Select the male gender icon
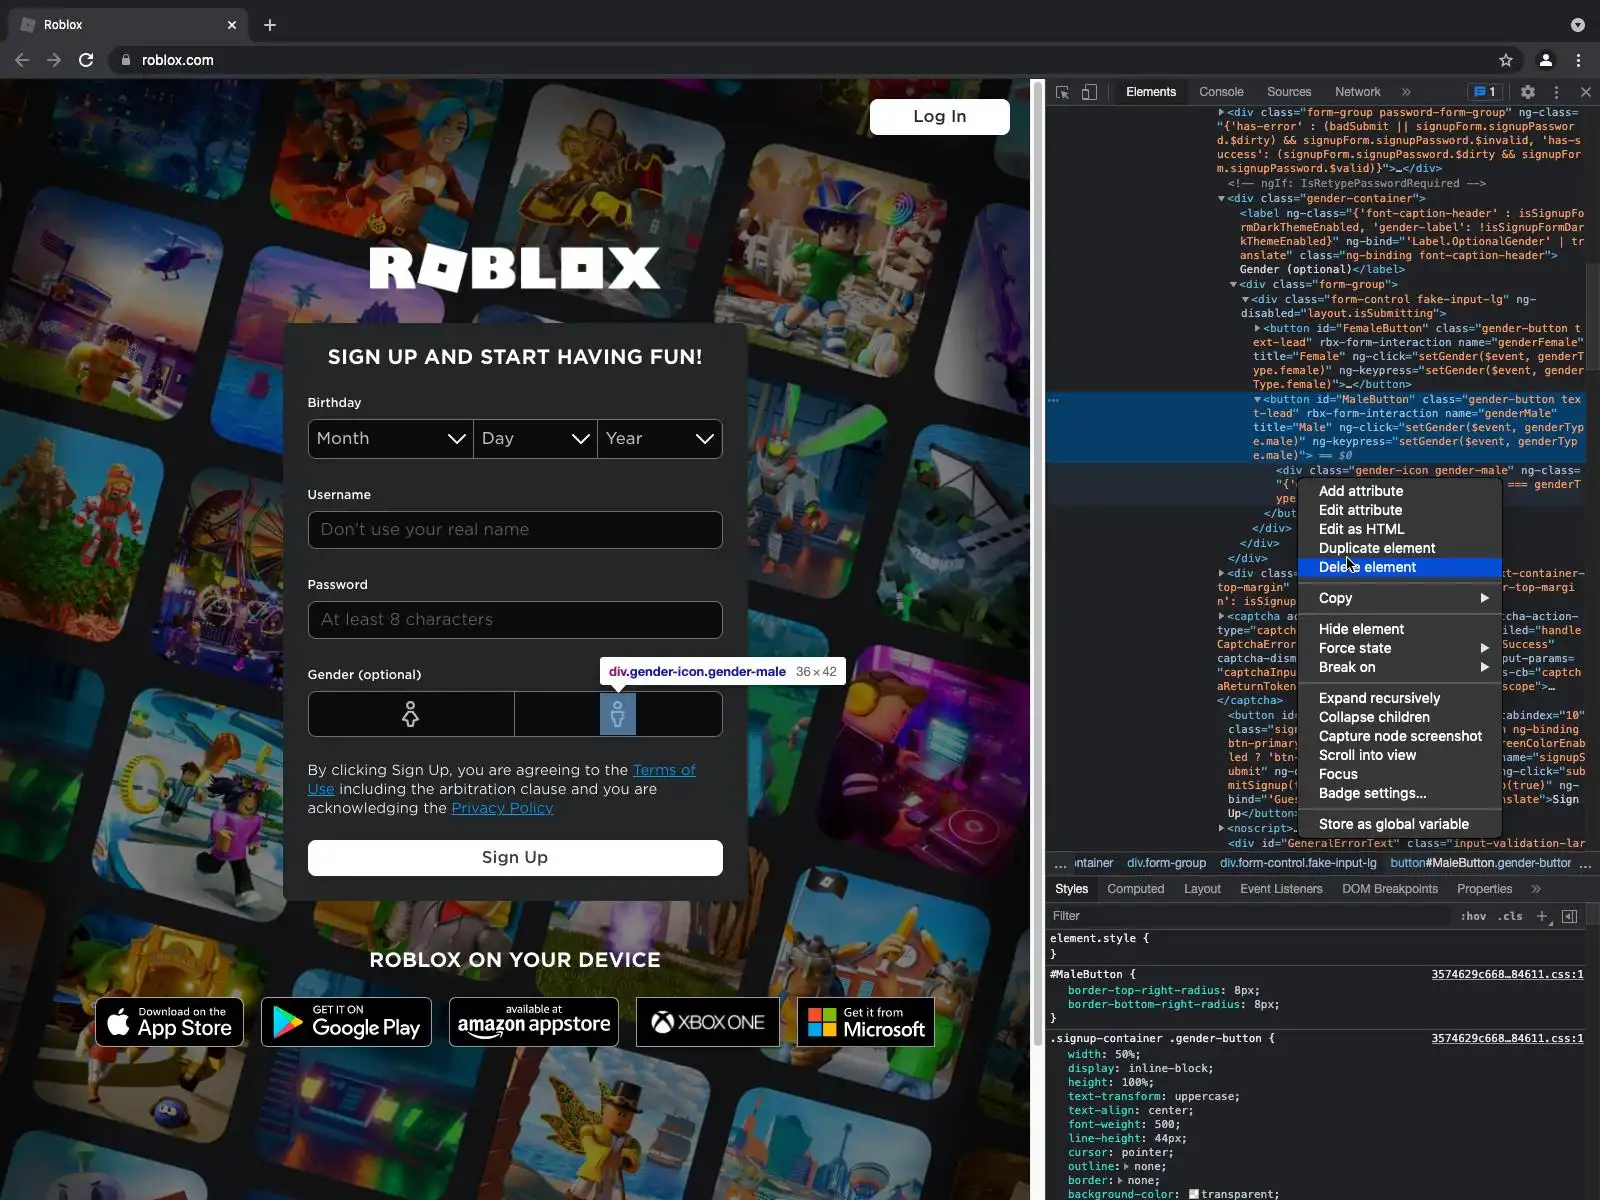Viewport: 1600px width, 1200px height. (618, 714)
